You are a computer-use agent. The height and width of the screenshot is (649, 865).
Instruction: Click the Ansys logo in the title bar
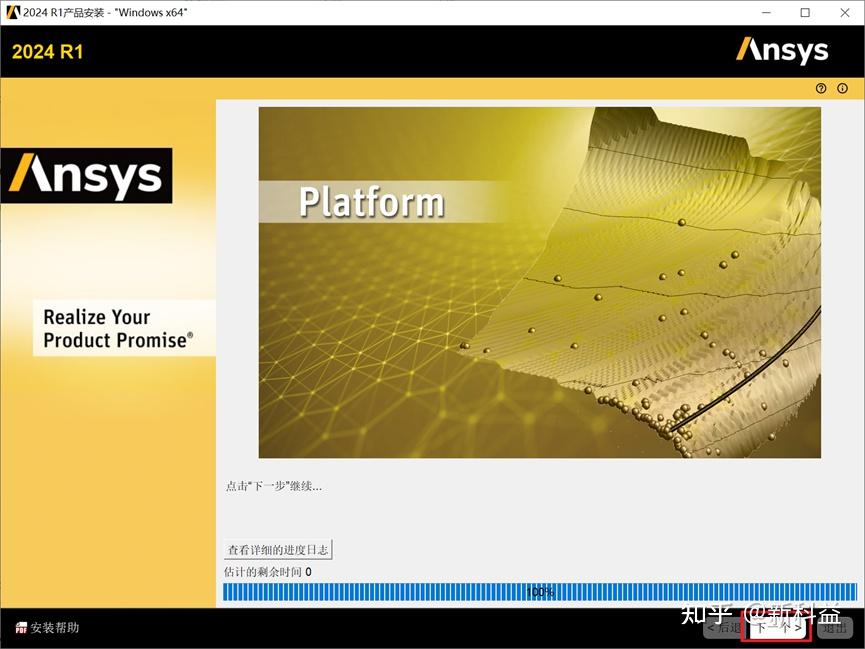(x=783, y=50)
